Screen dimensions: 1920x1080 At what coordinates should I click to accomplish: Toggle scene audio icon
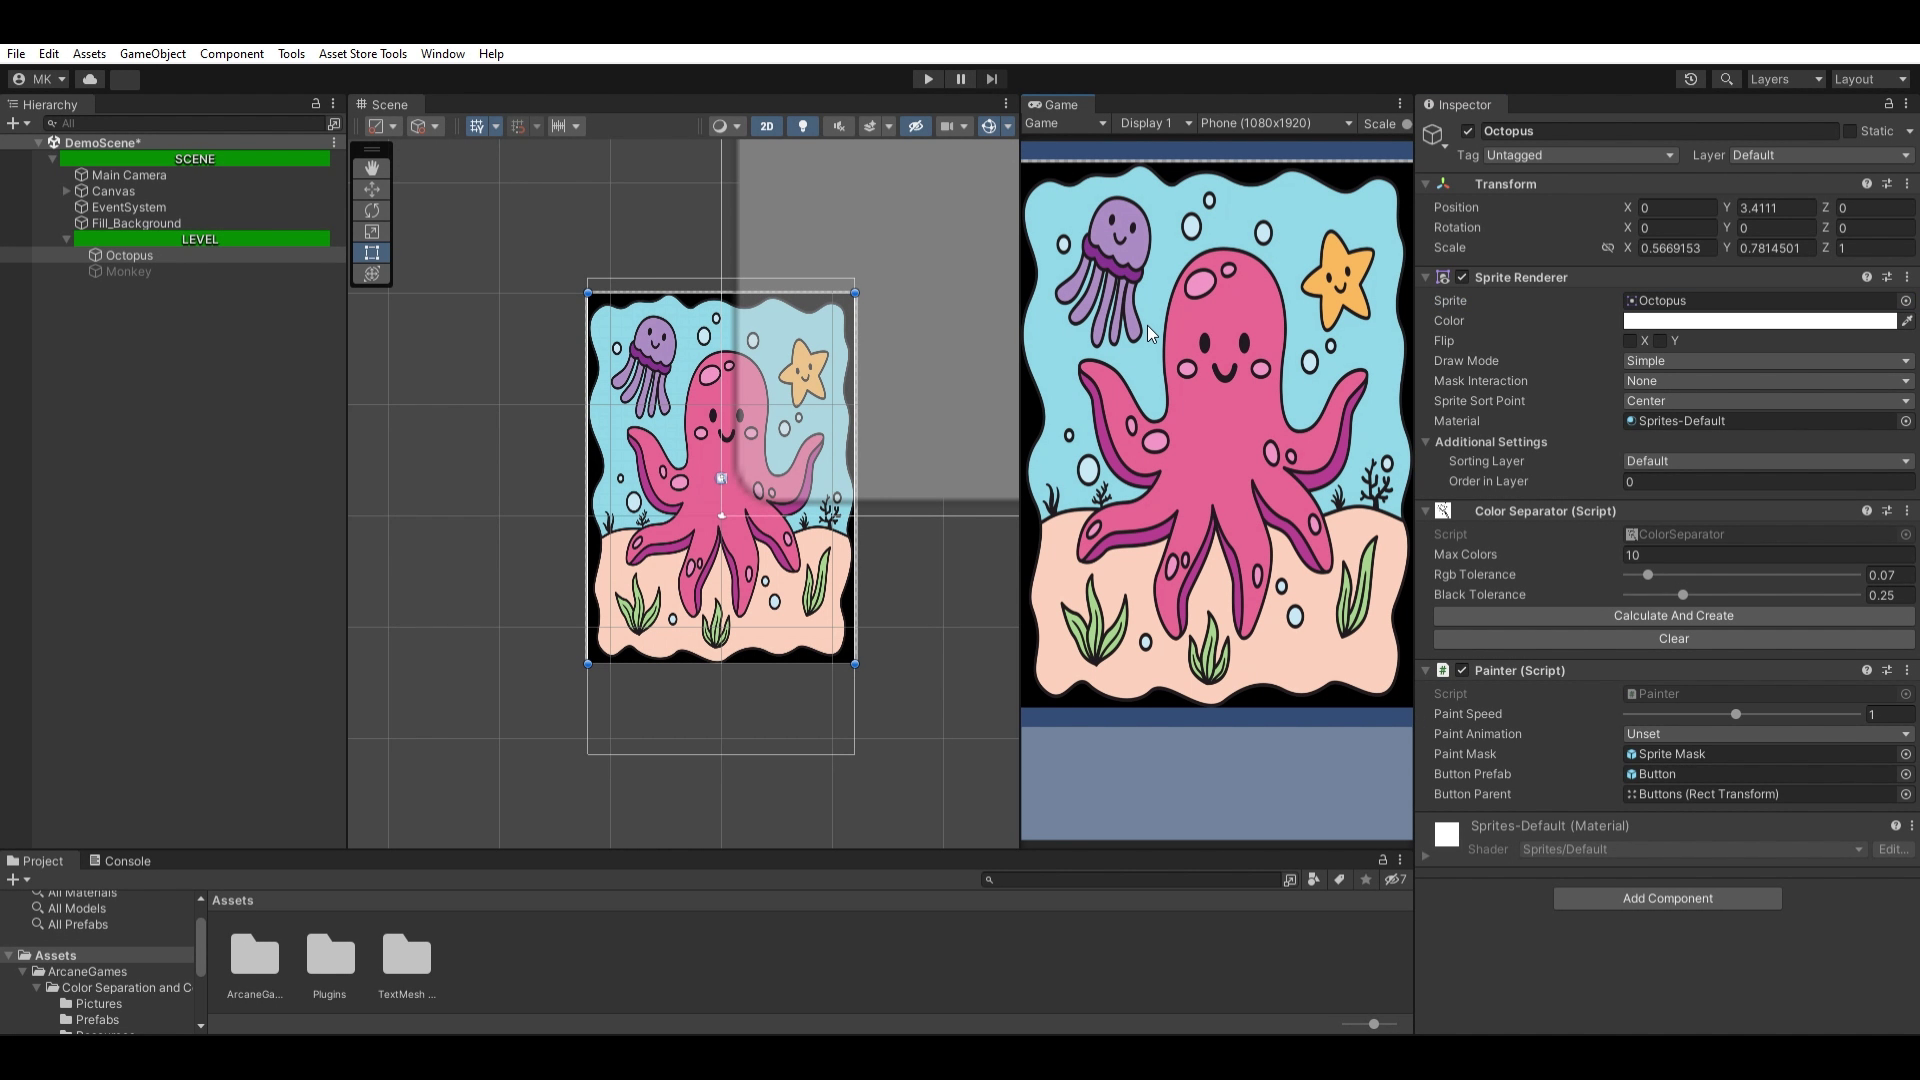pos(839,126)
